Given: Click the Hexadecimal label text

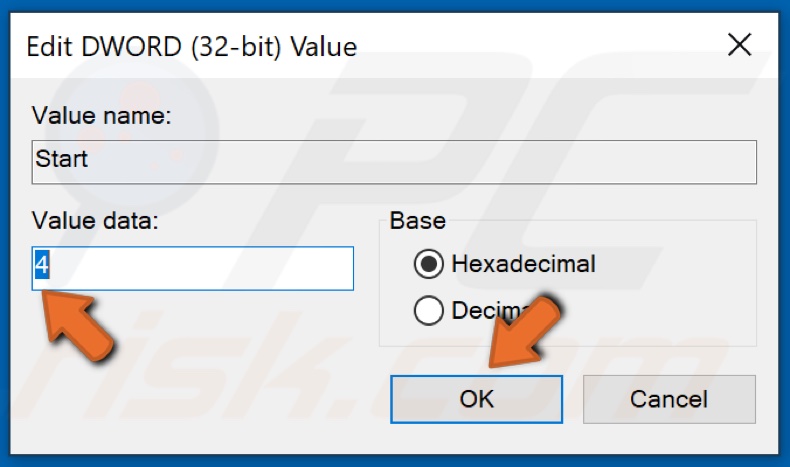Looking at the screenshot, I should click(523, 264).
